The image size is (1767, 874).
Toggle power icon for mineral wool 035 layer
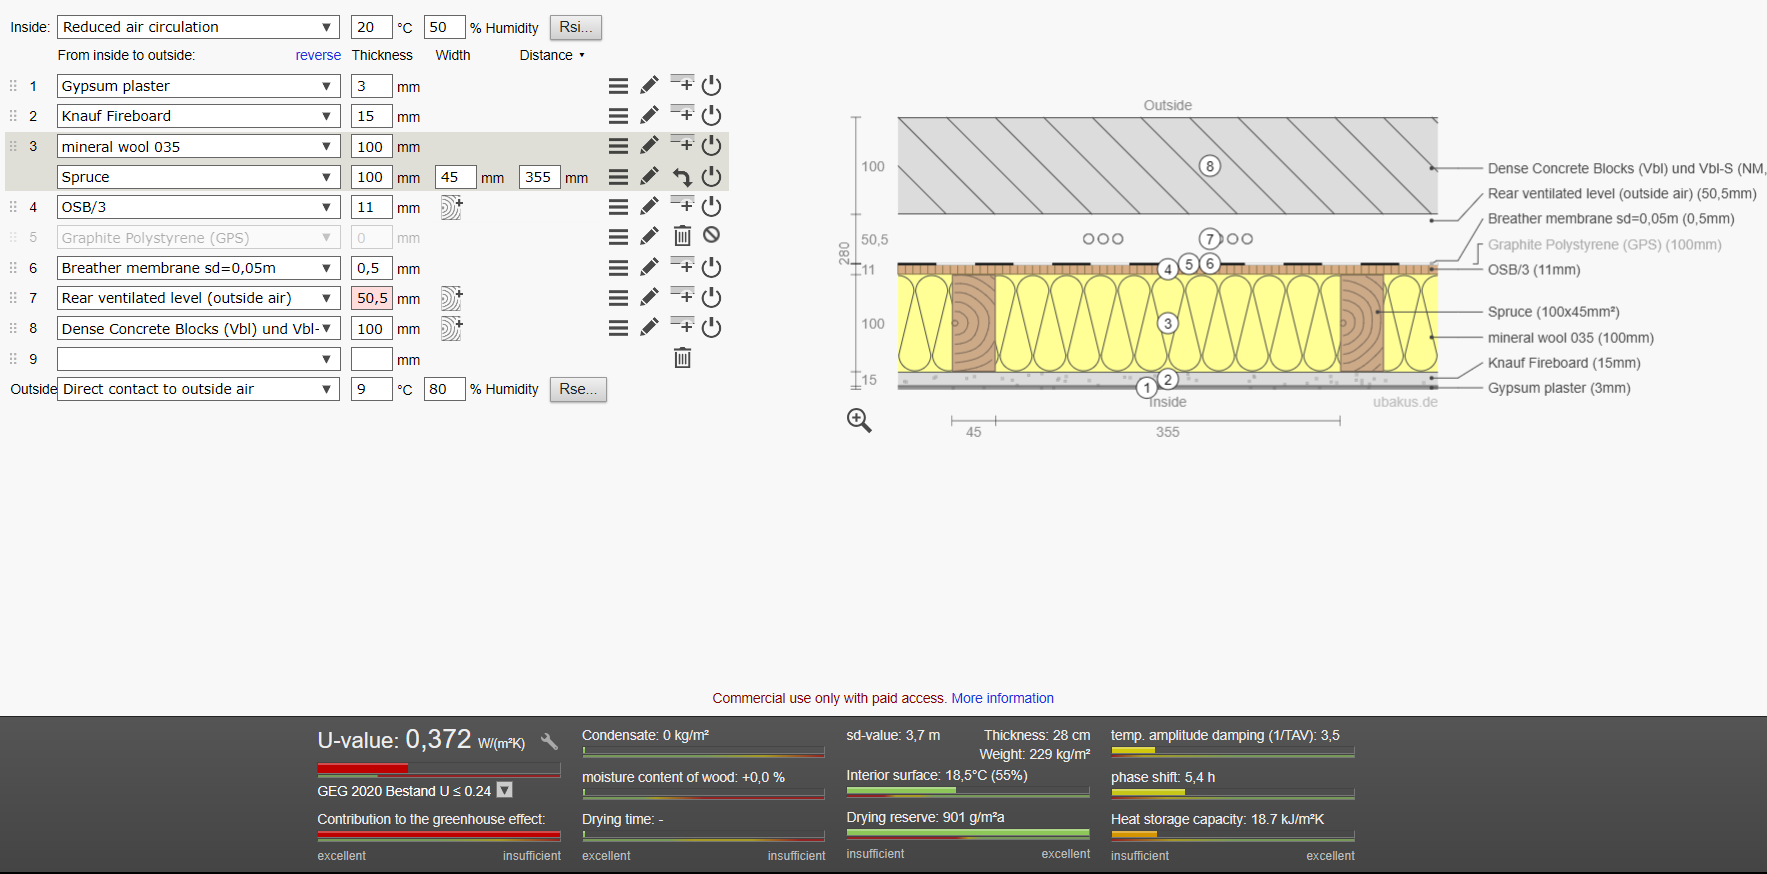pyautogui.click(x=711, y=146)
